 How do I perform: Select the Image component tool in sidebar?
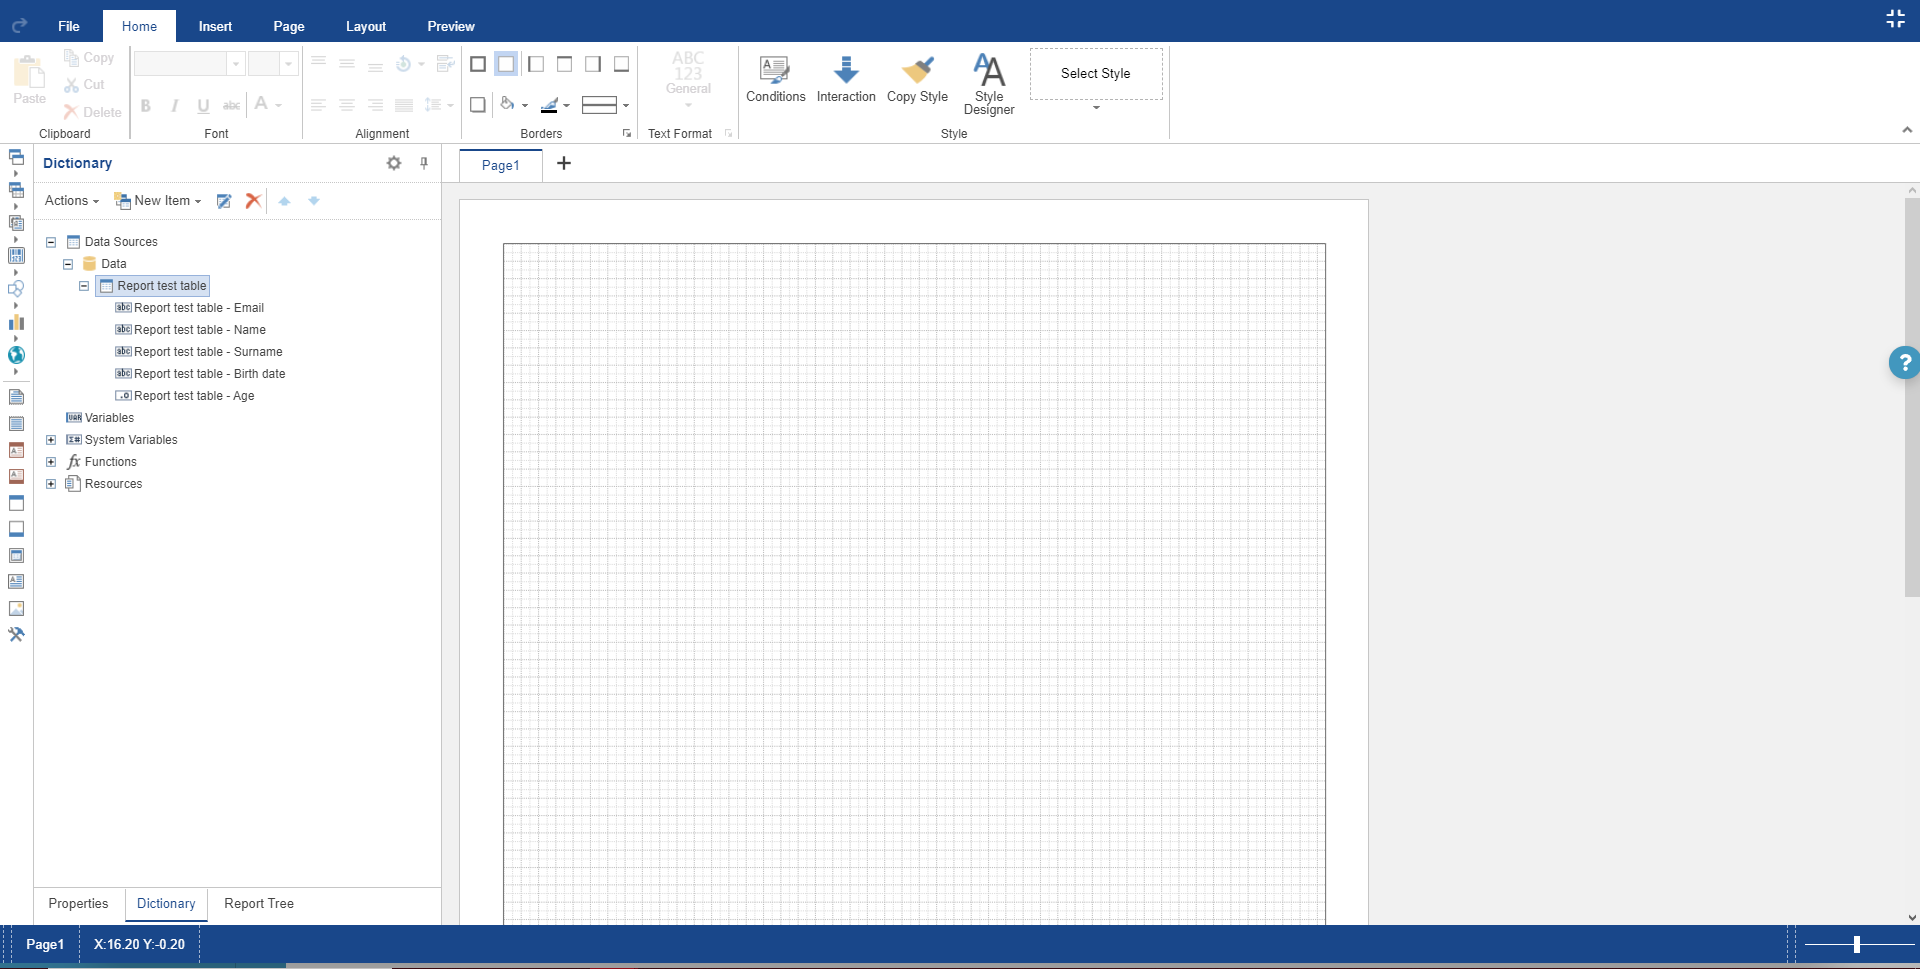pos(16,608)
